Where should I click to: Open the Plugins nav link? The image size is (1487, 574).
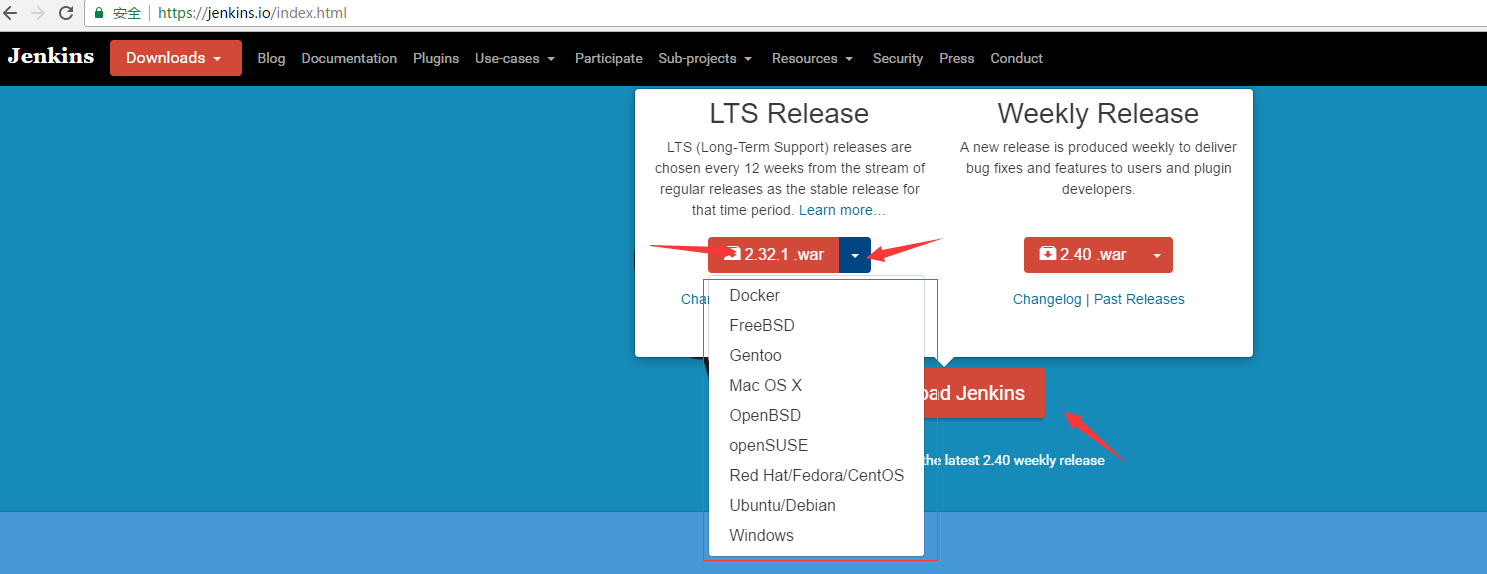tap(436, 58)
